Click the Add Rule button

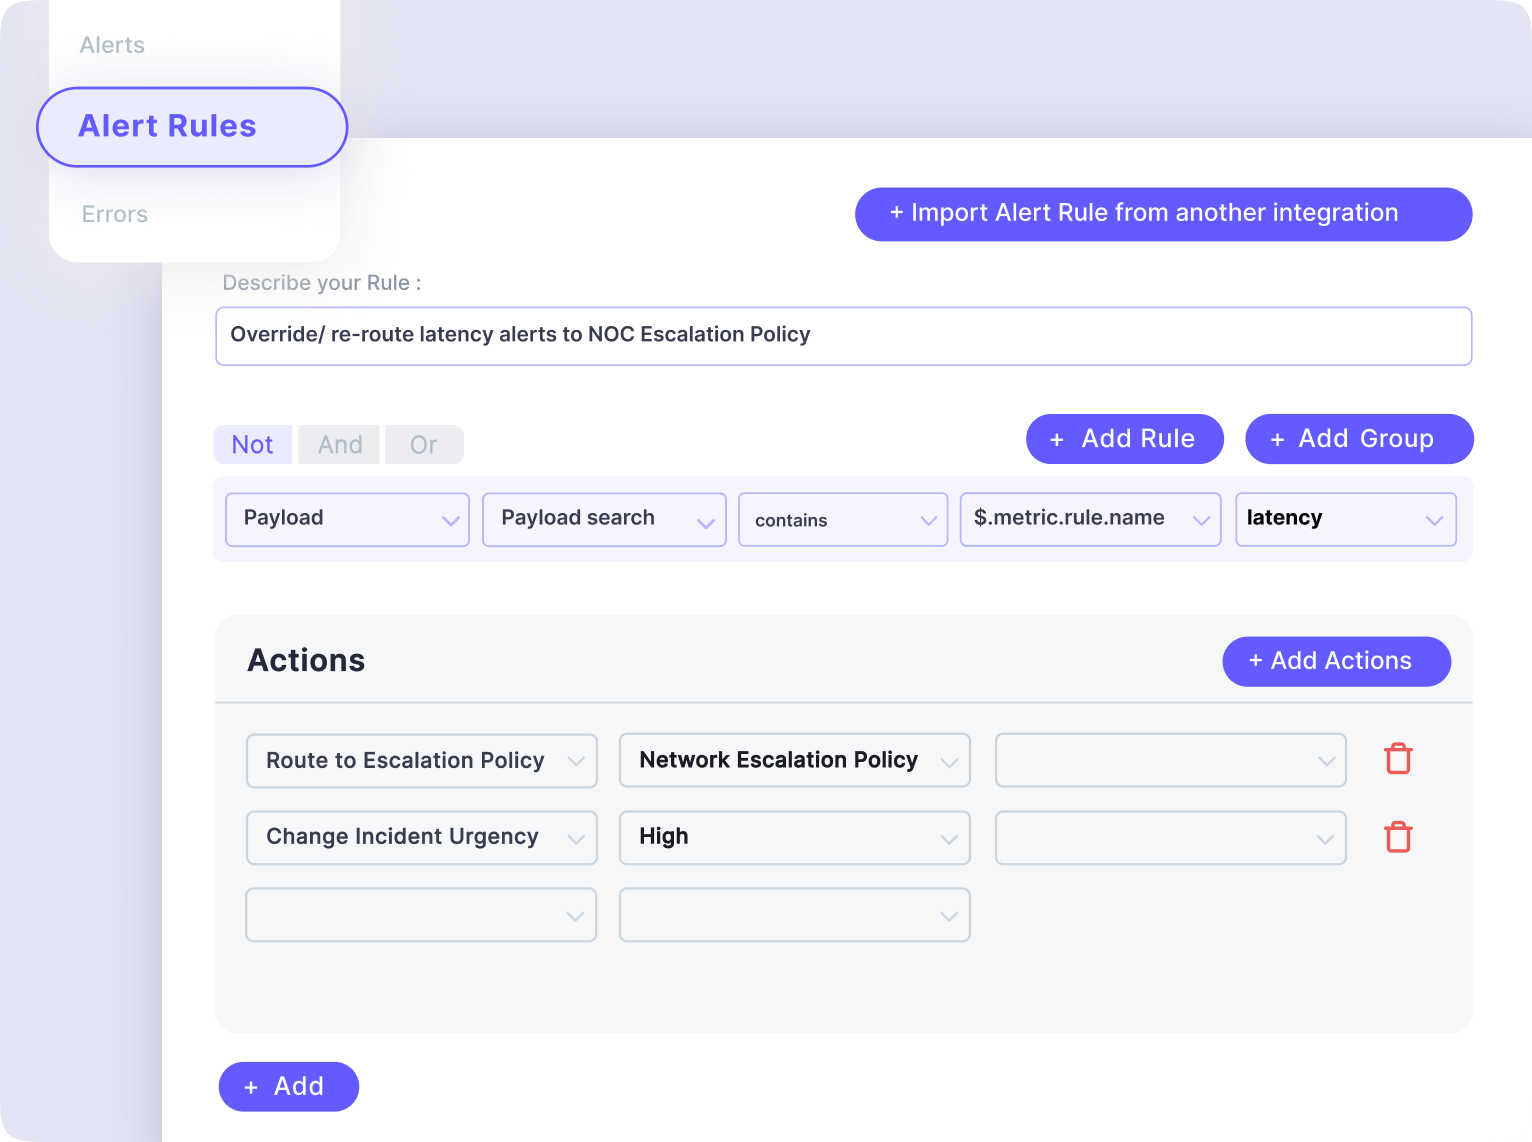click(x=1124, y=438)
